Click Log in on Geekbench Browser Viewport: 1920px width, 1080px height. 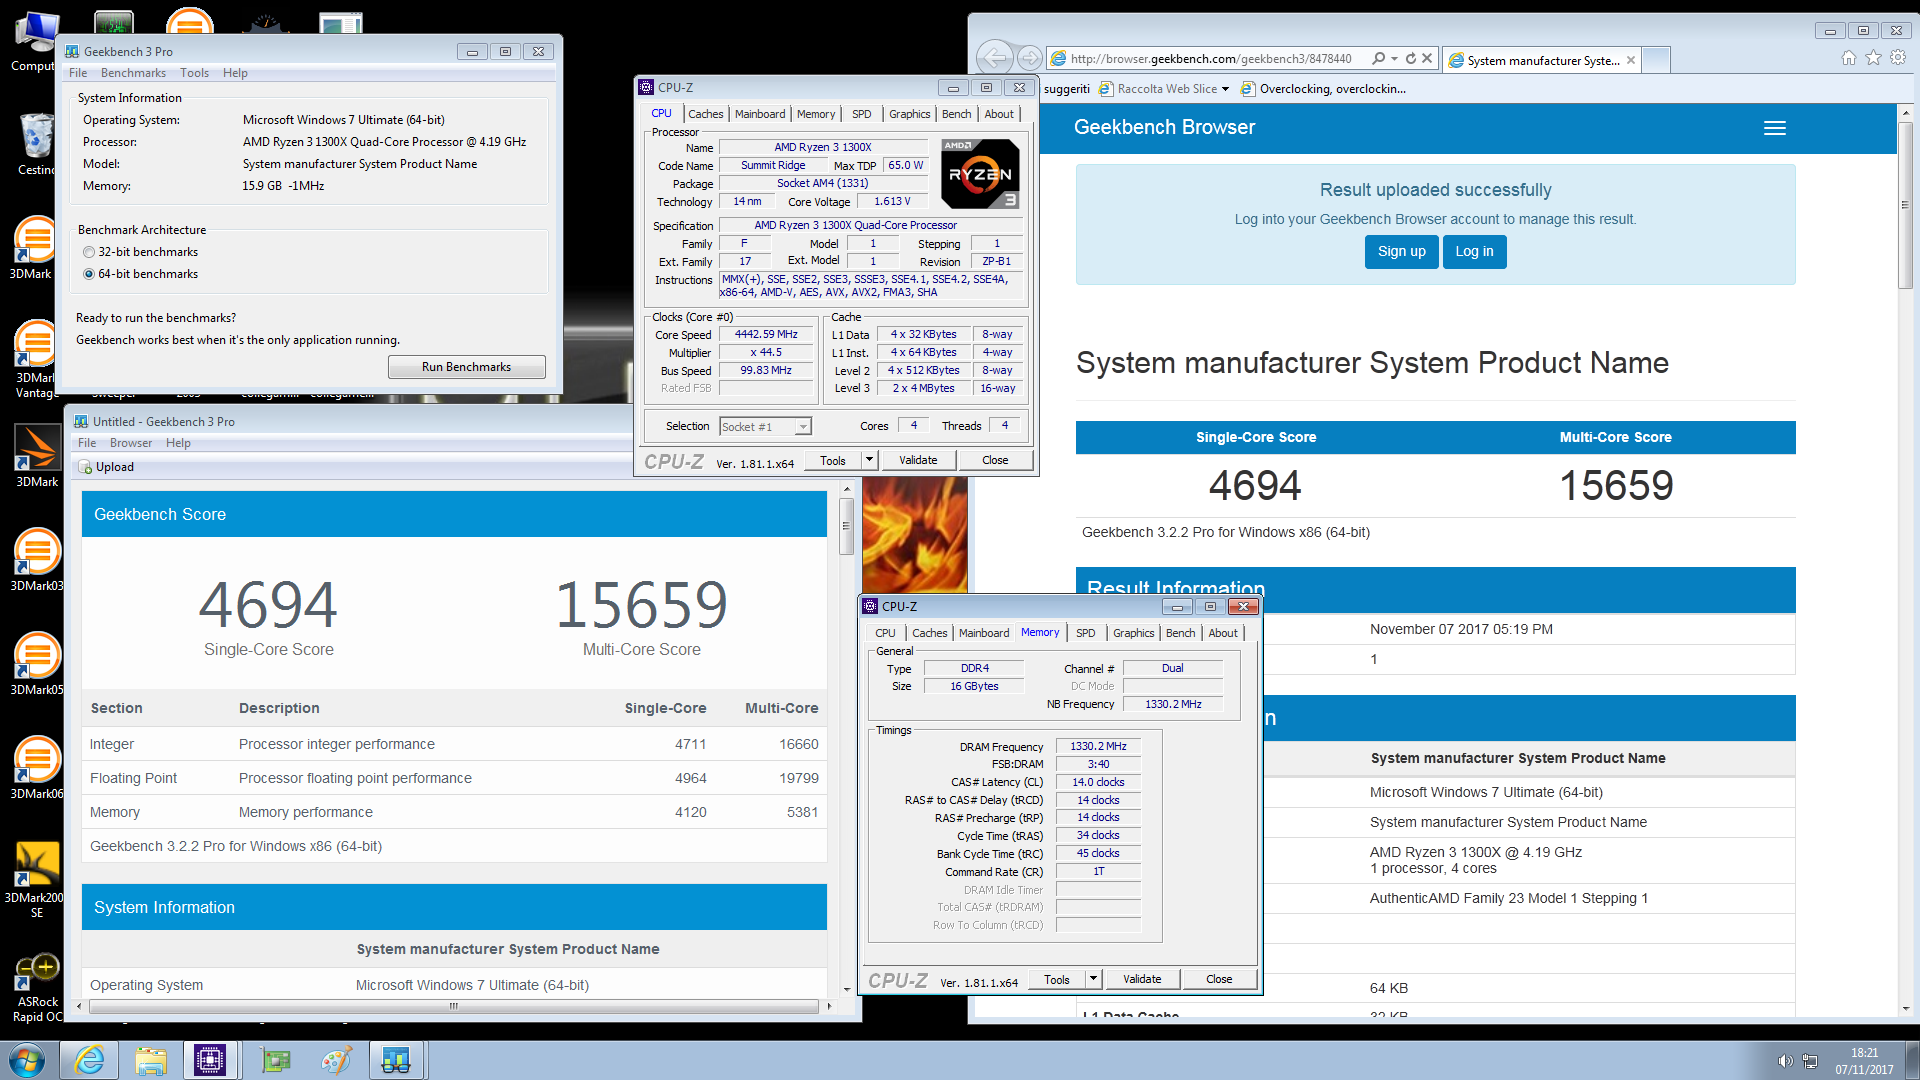point(1474,252)
